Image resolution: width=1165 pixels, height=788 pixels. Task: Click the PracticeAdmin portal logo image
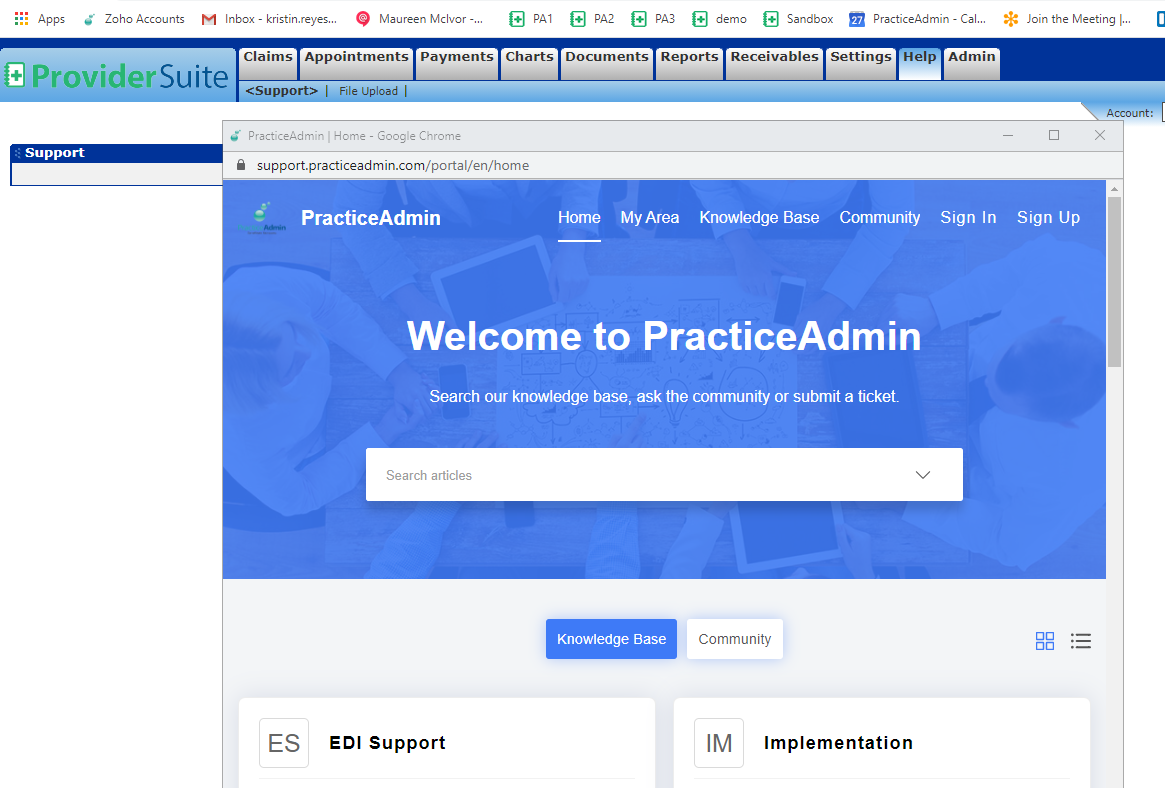click(x=262, y=218)
